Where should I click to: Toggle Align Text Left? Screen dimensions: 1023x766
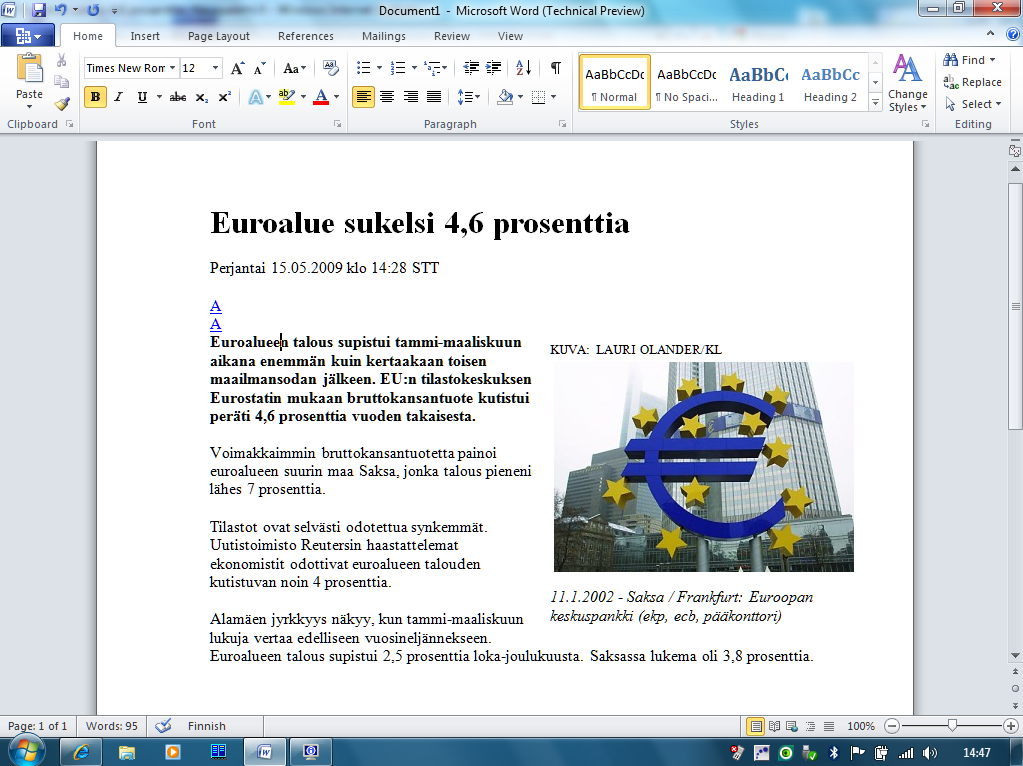click(363, 97)
